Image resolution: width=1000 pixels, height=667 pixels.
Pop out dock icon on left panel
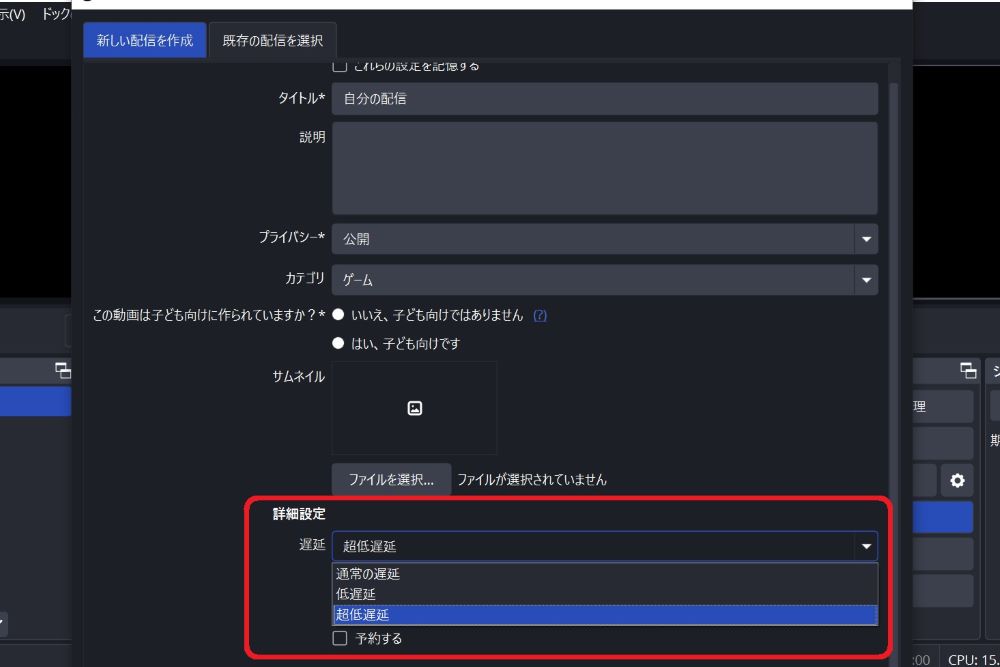pyautogui.click(x=63, y=370)
